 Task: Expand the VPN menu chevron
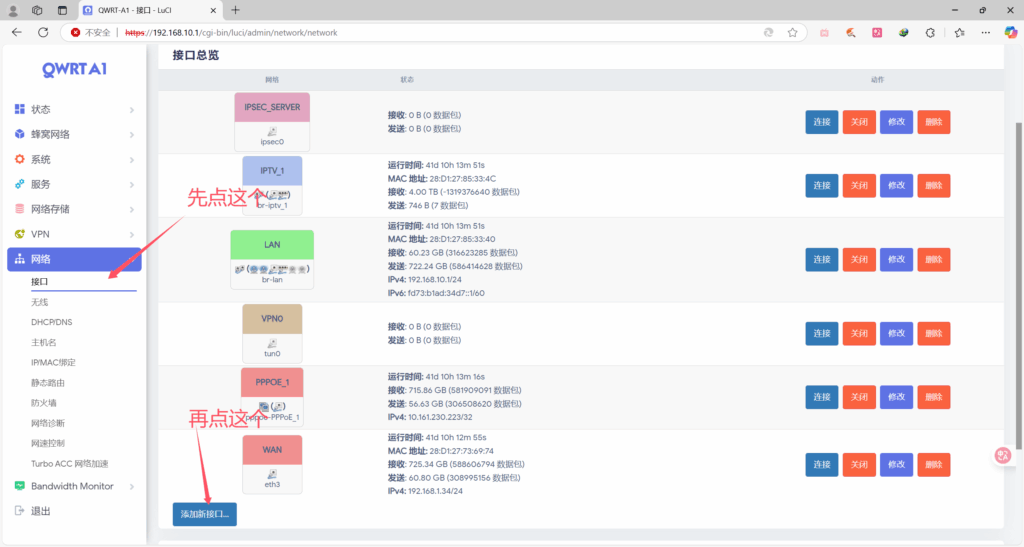pyautogui.click(x=132, y=235)
